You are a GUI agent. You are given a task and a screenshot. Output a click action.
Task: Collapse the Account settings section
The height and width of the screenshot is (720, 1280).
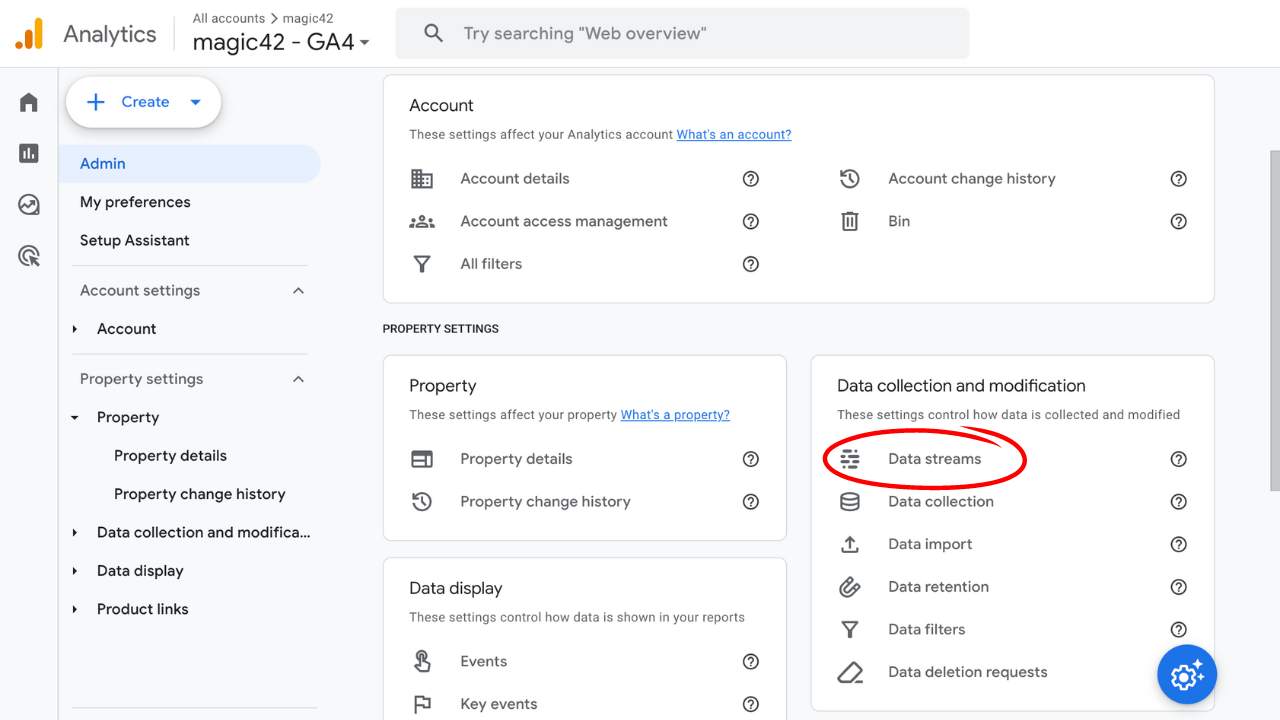[x=298, y=290]
